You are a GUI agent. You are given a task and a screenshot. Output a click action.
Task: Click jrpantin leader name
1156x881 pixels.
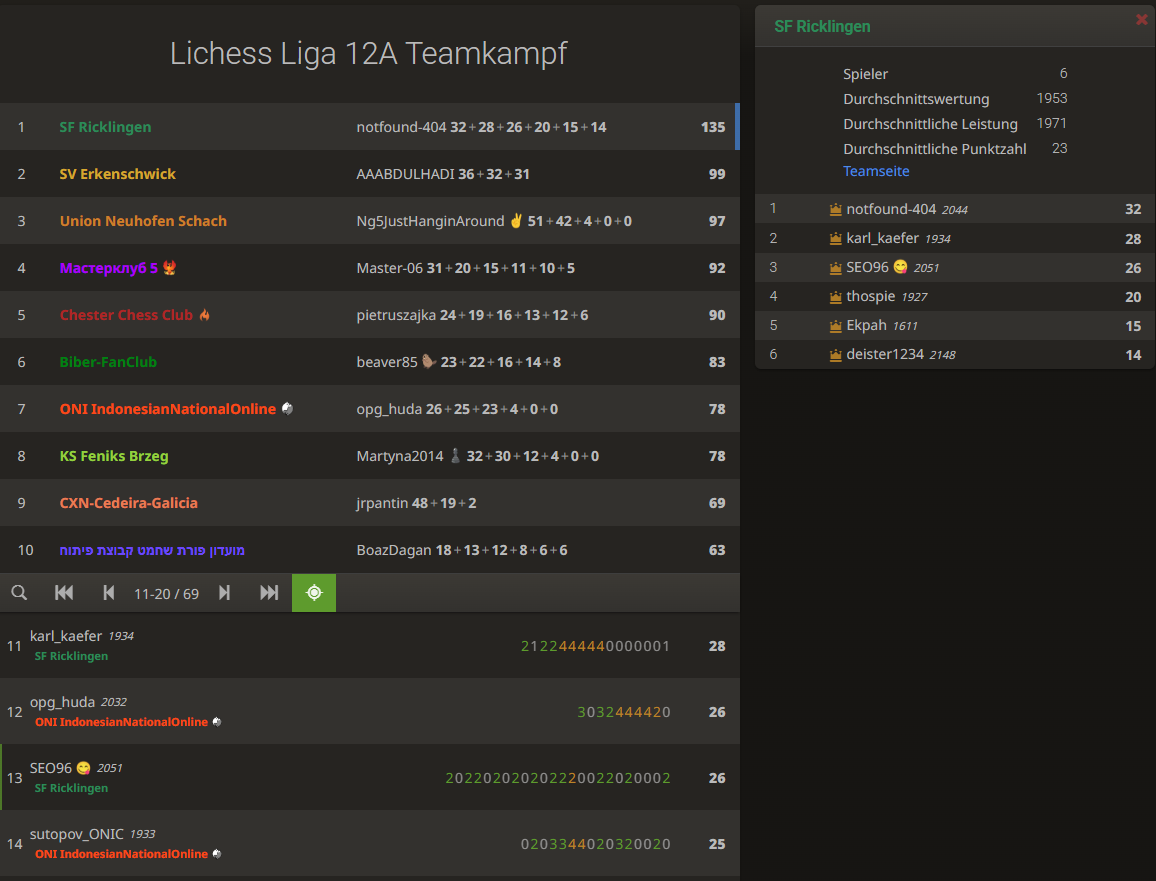tap(382, 503)
